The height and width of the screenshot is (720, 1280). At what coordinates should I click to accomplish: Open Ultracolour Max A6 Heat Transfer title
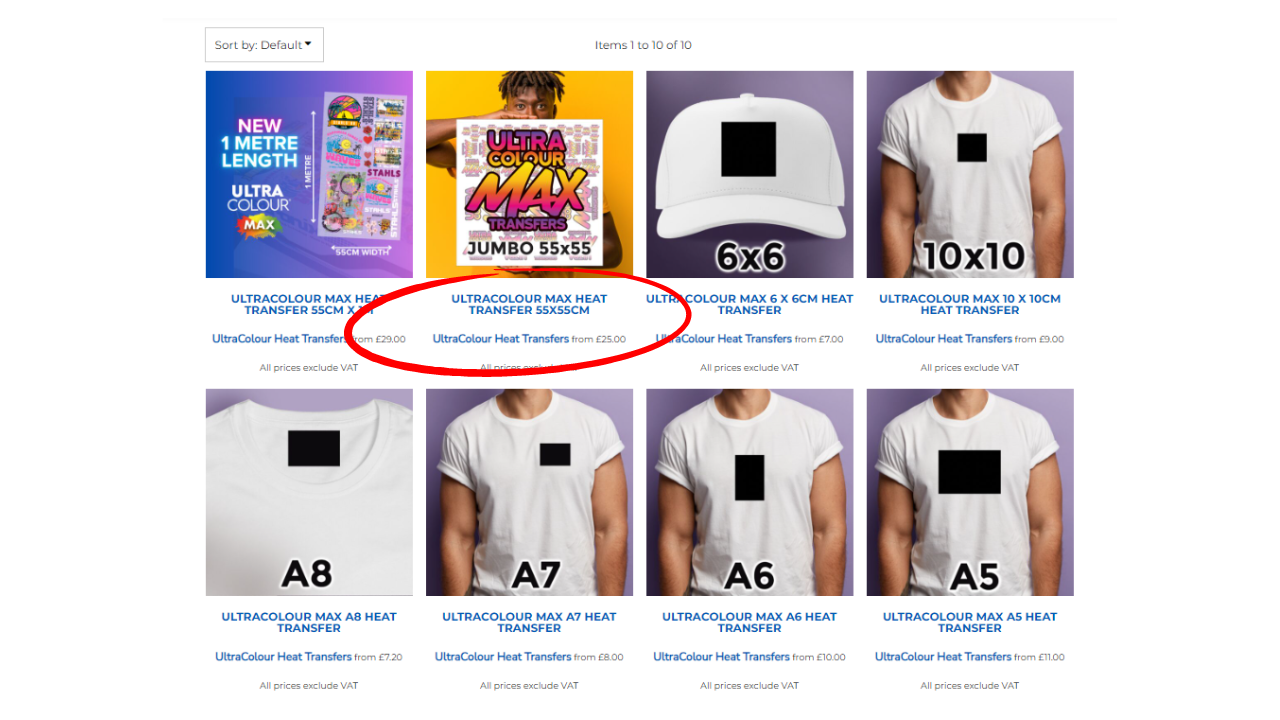[750, 622]
